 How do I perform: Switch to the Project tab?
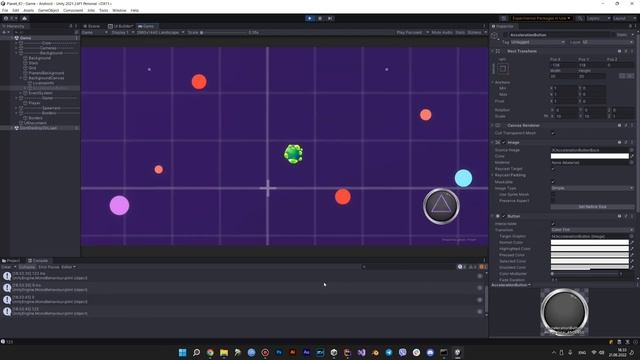tap(11, 260)
